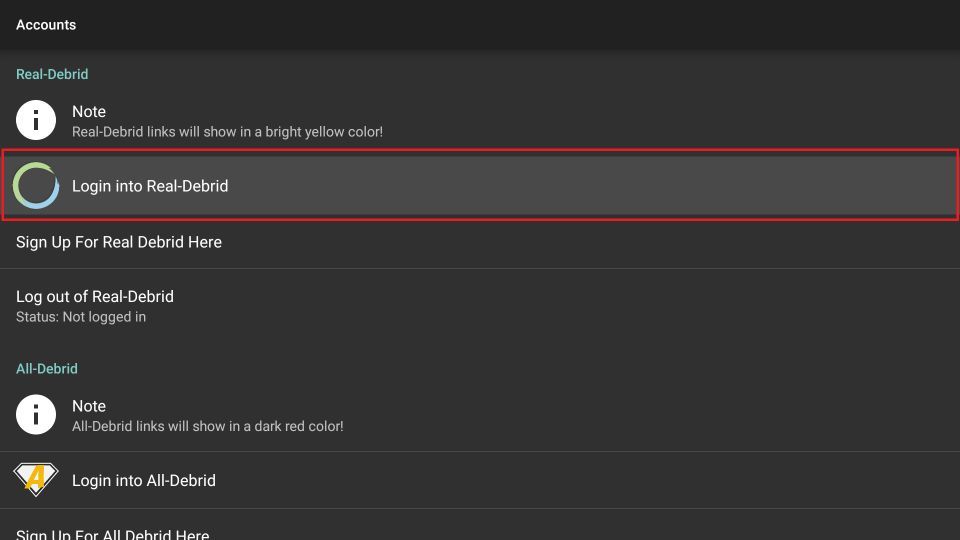Select Login into Real-Debrid
Image resolution: width=960 pixels, height=540 pixels.
click(x=480, y=185)
